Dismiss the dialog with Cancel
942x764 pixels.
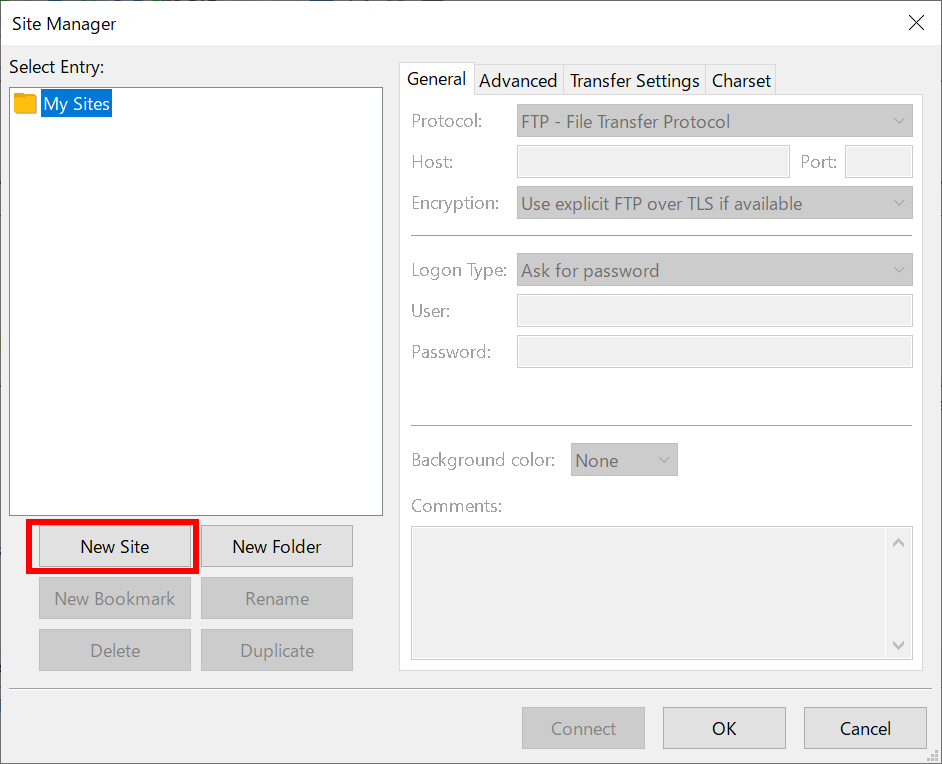[865, 728]
